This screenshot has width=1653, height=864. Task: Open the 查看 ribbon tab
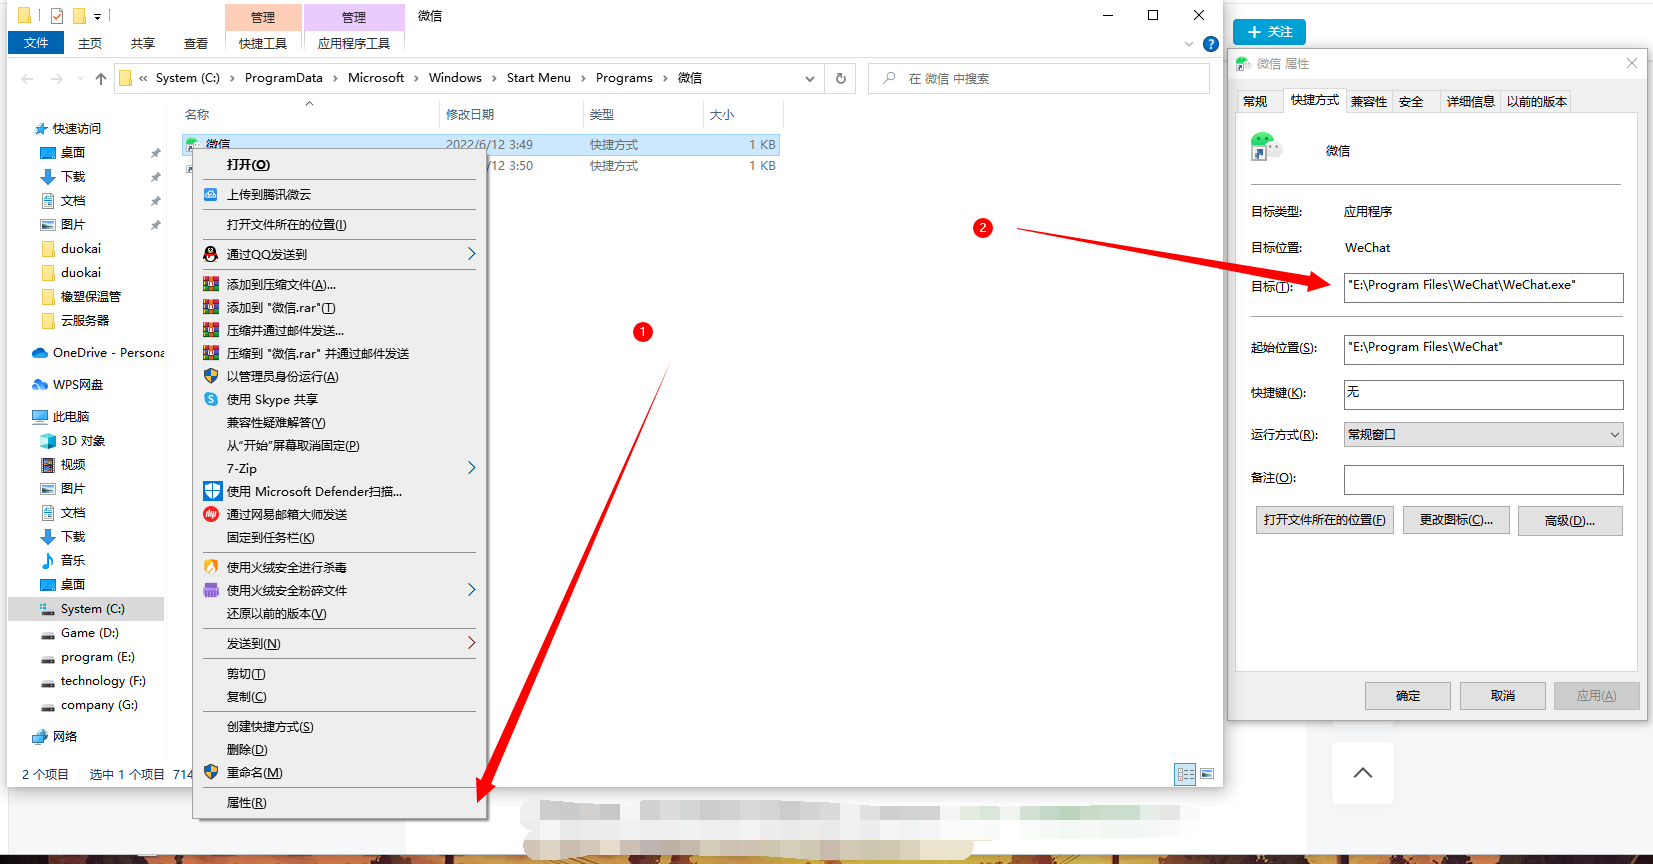[x=195, y=44]
